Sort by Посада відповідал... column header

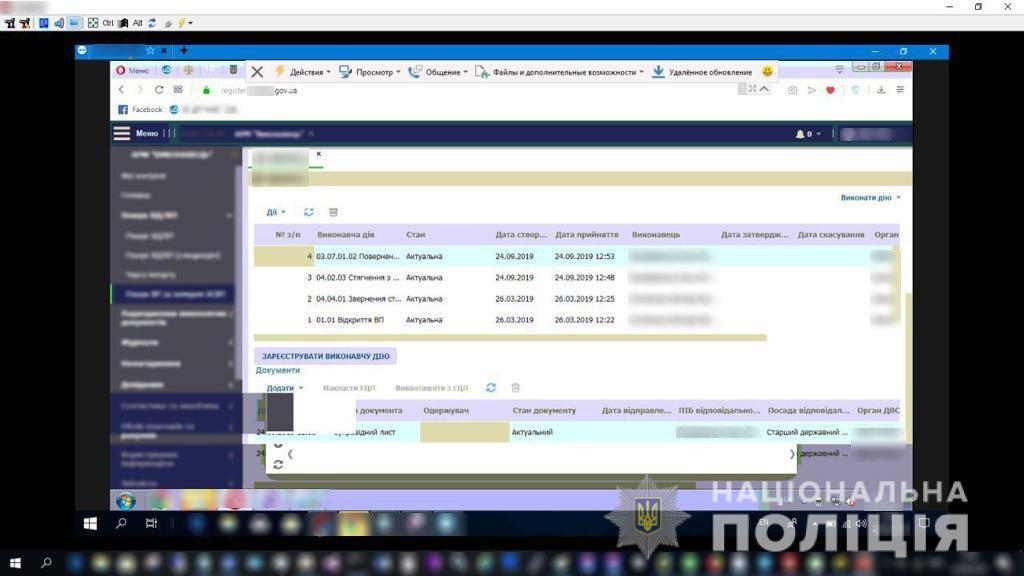pos(808,411)
